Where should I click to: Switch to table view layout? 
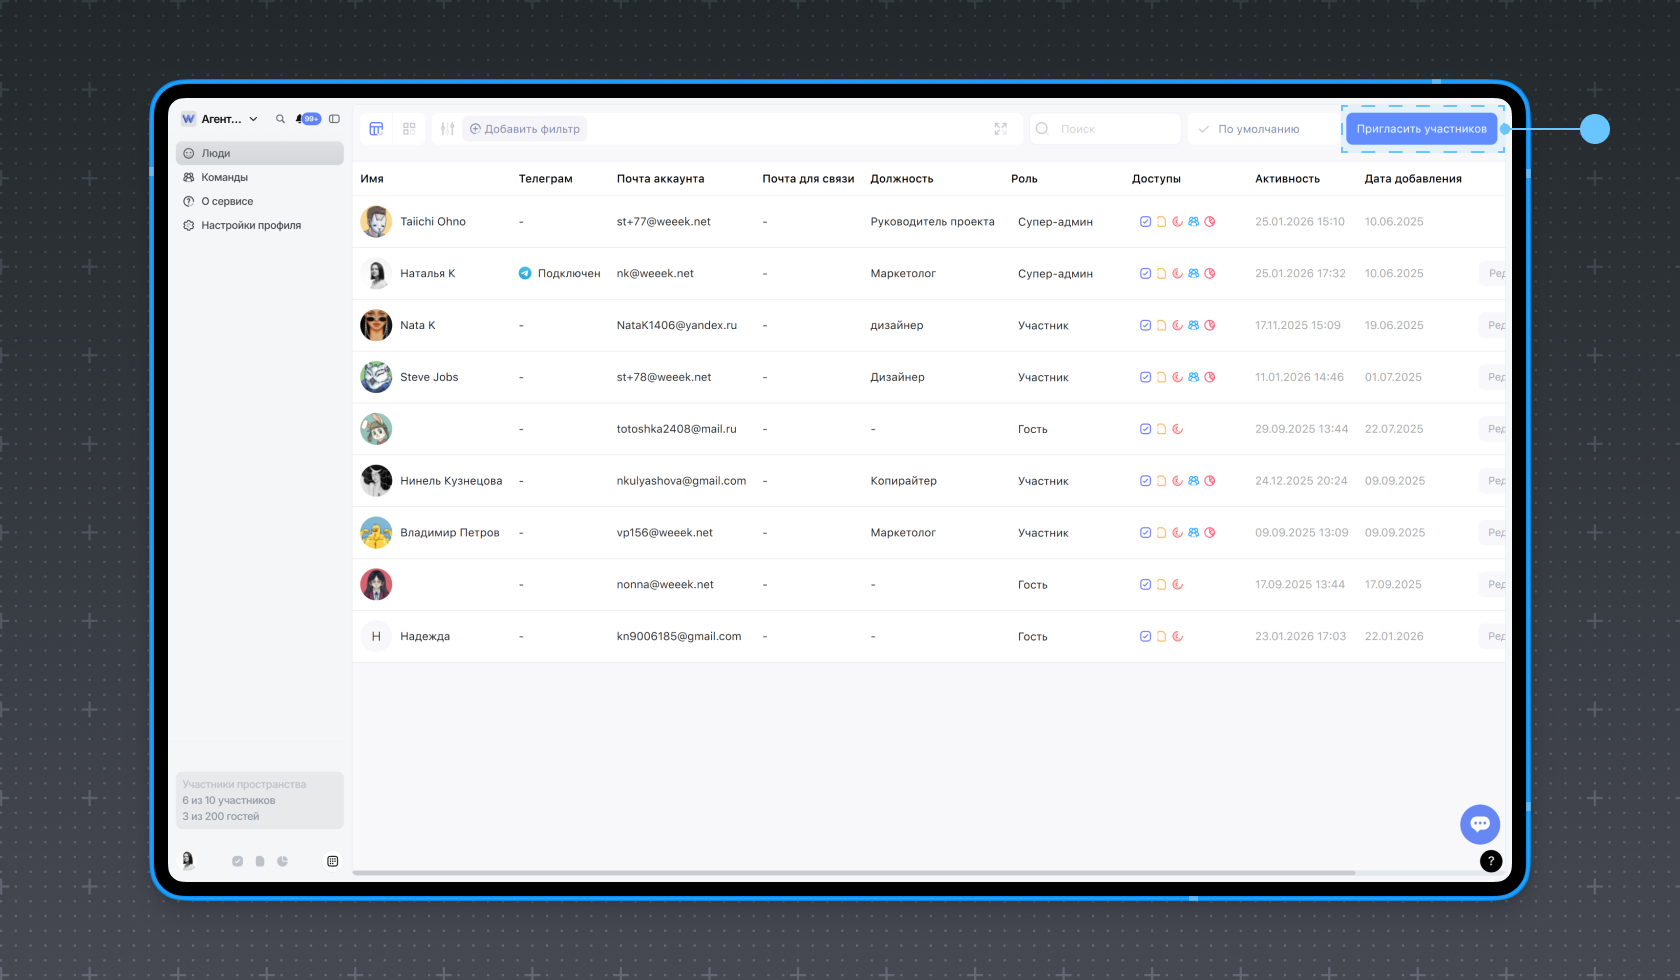click(376, 129)
